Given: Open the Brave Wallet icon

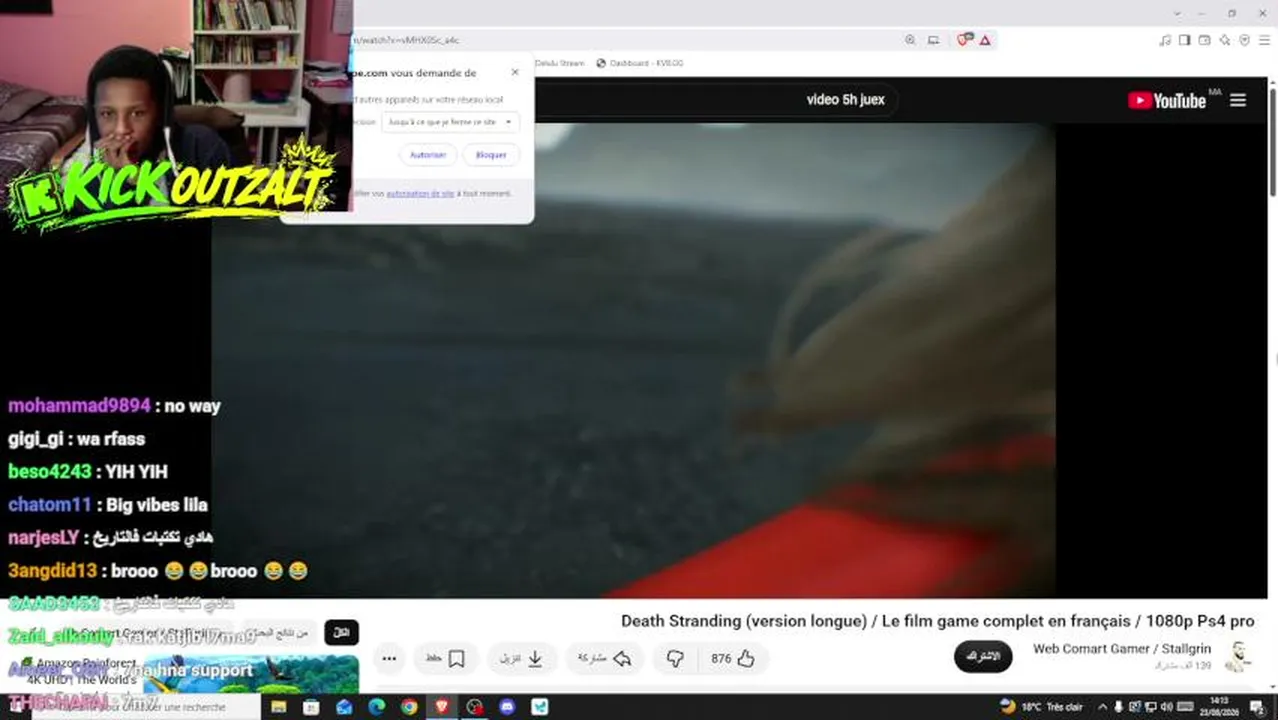Looking at the screenshot, I should [x=1205, y=40].
